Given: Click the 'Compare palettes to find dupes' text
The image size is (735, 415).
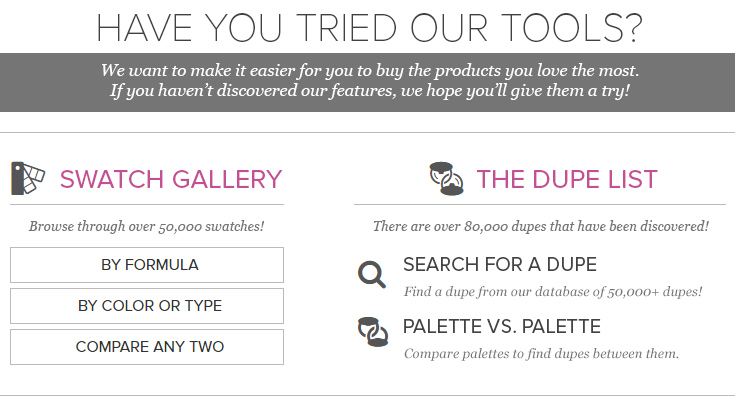Looking at the screenshot, I should click(541, 354).
